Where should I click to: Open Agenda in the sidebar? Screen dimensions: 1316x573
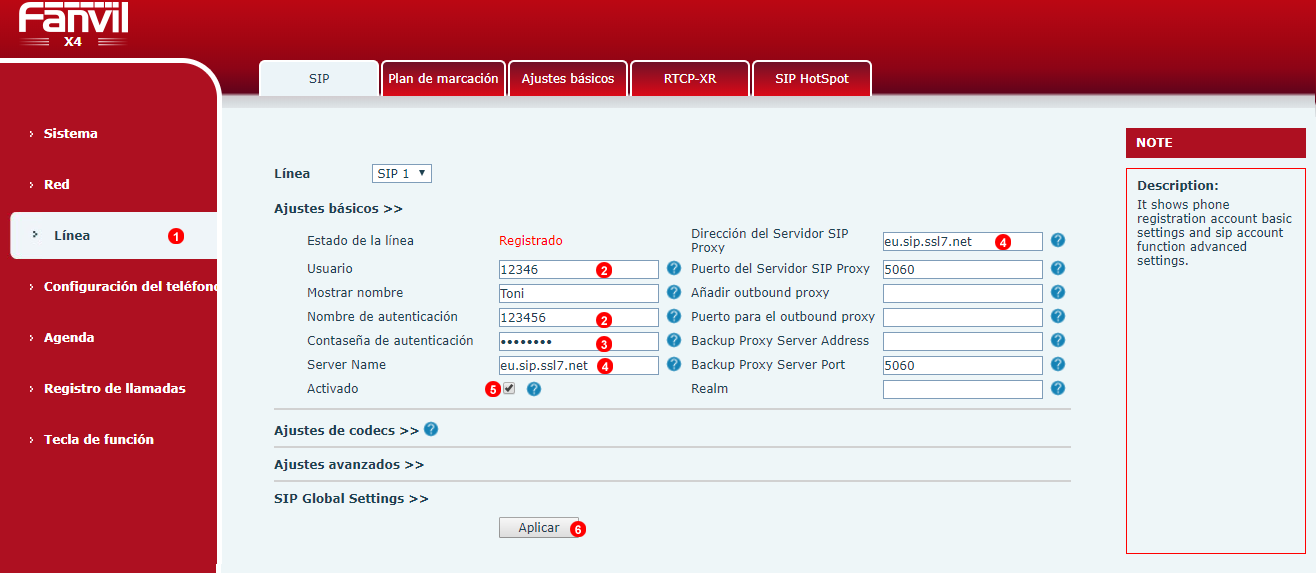coord(69,337)
